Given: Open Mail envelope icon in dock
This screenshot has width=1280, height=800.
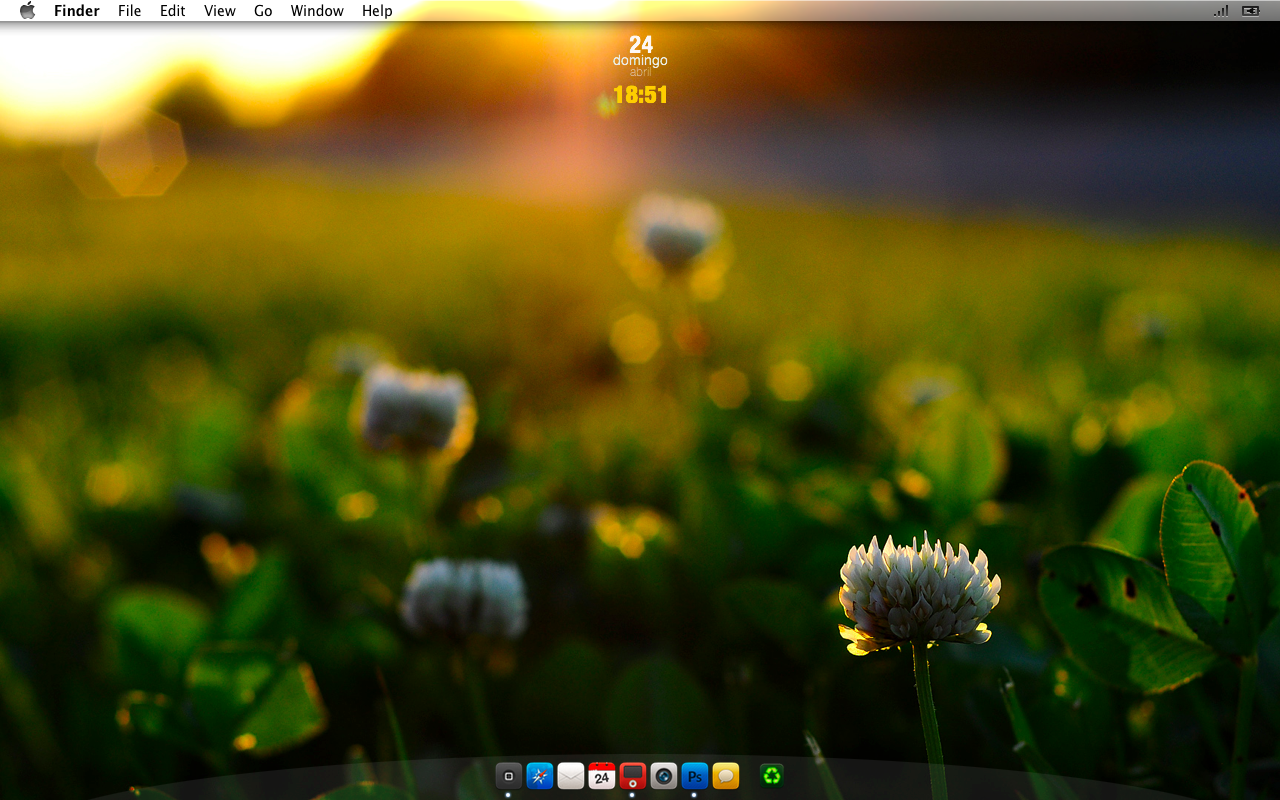Looking at the screenshot, I should click(571, 776).
